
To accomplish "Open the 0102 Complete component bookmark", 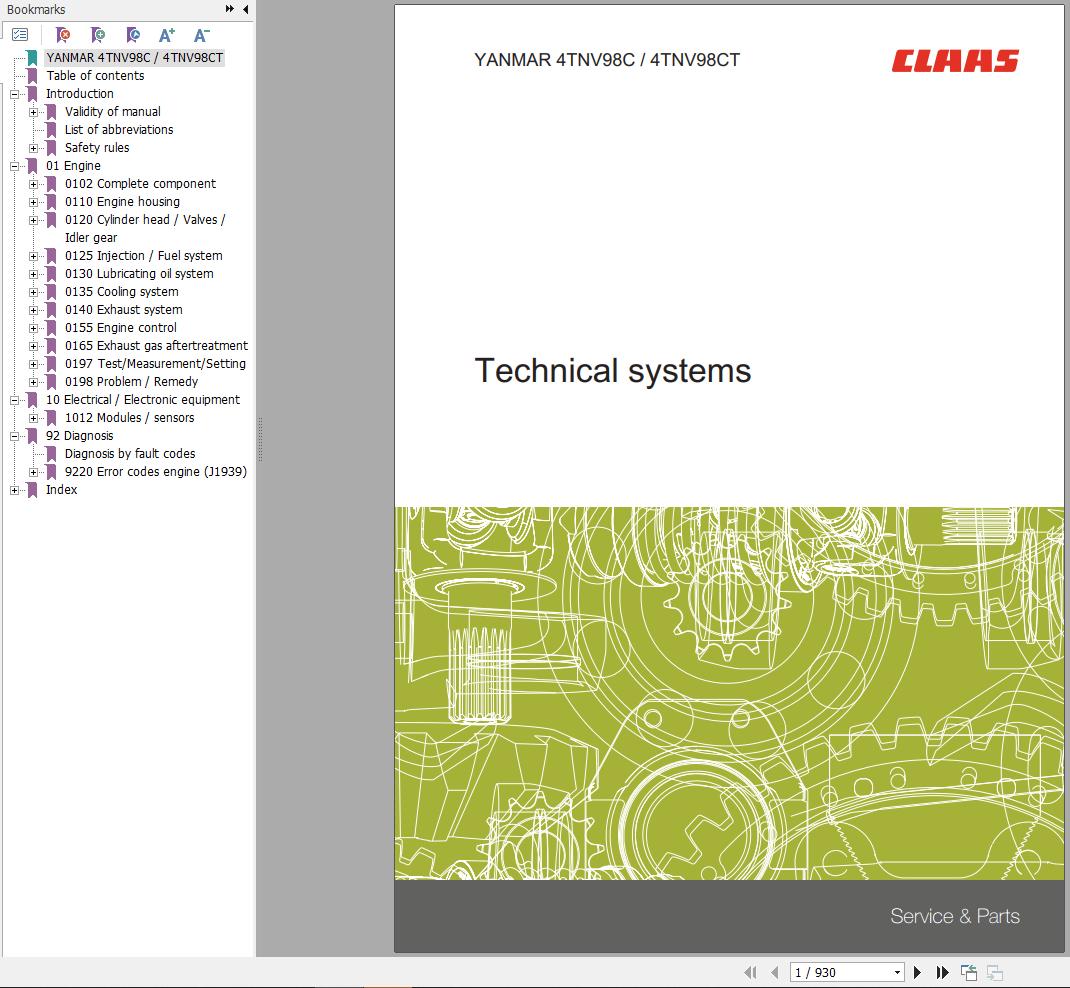I will click(140, 184).
